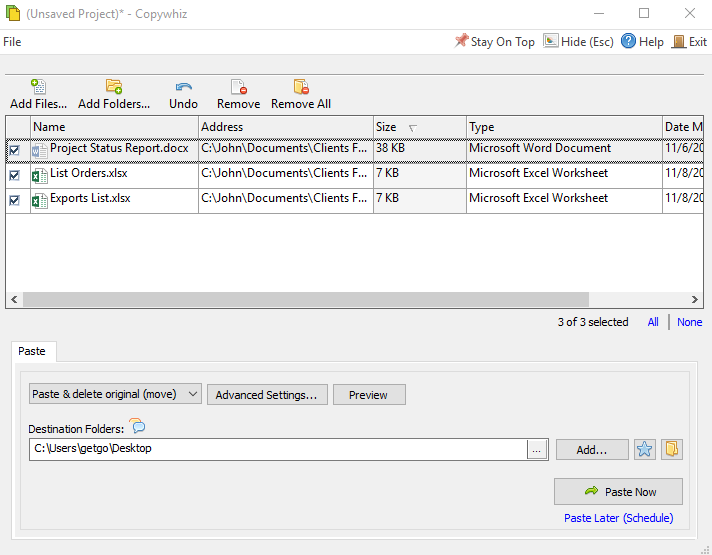Click the All selection link
The width and height of the screenshot is (712, 555).
point(653,322)
